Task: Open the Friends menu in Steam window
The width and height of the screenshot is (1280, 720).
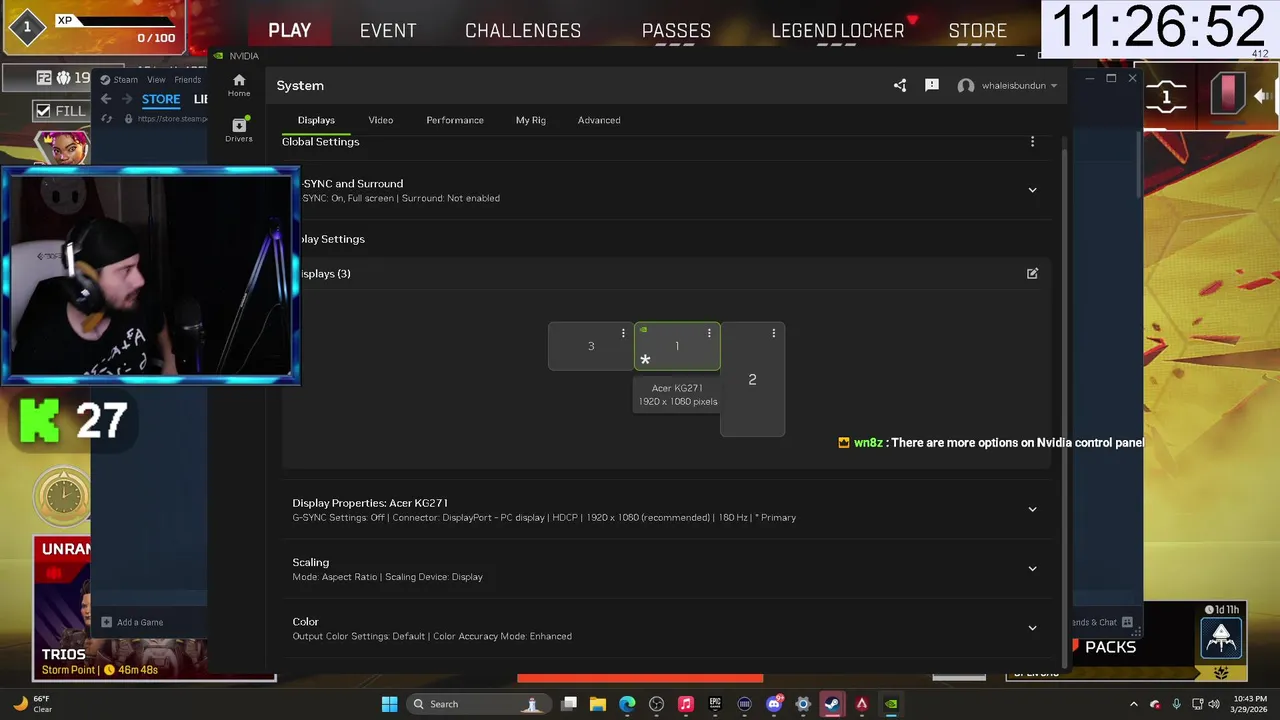Action: 188,80
